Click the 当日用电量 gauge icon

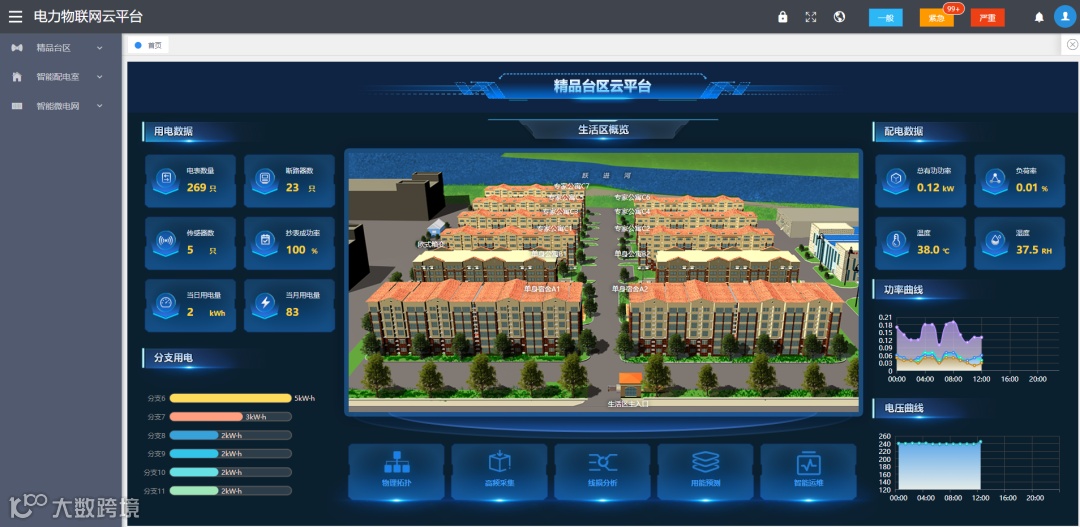point(165,304)
